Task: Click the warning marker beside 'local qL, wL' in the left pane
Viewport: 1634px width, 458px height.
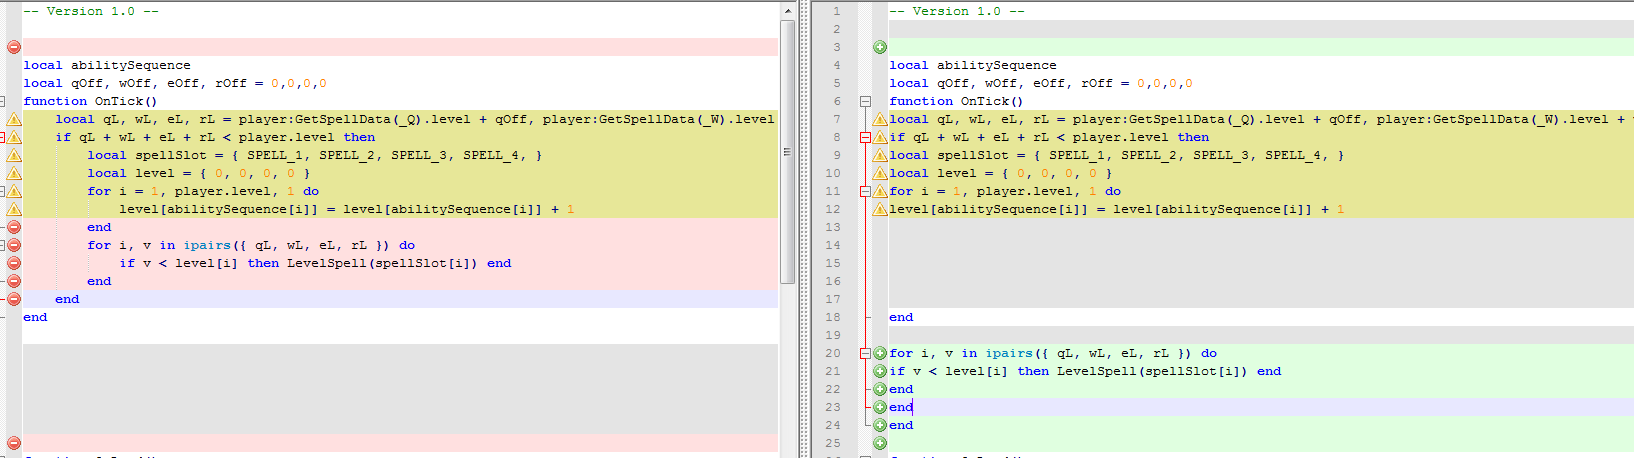Action: pyautogui.click(x=14, y=119)
